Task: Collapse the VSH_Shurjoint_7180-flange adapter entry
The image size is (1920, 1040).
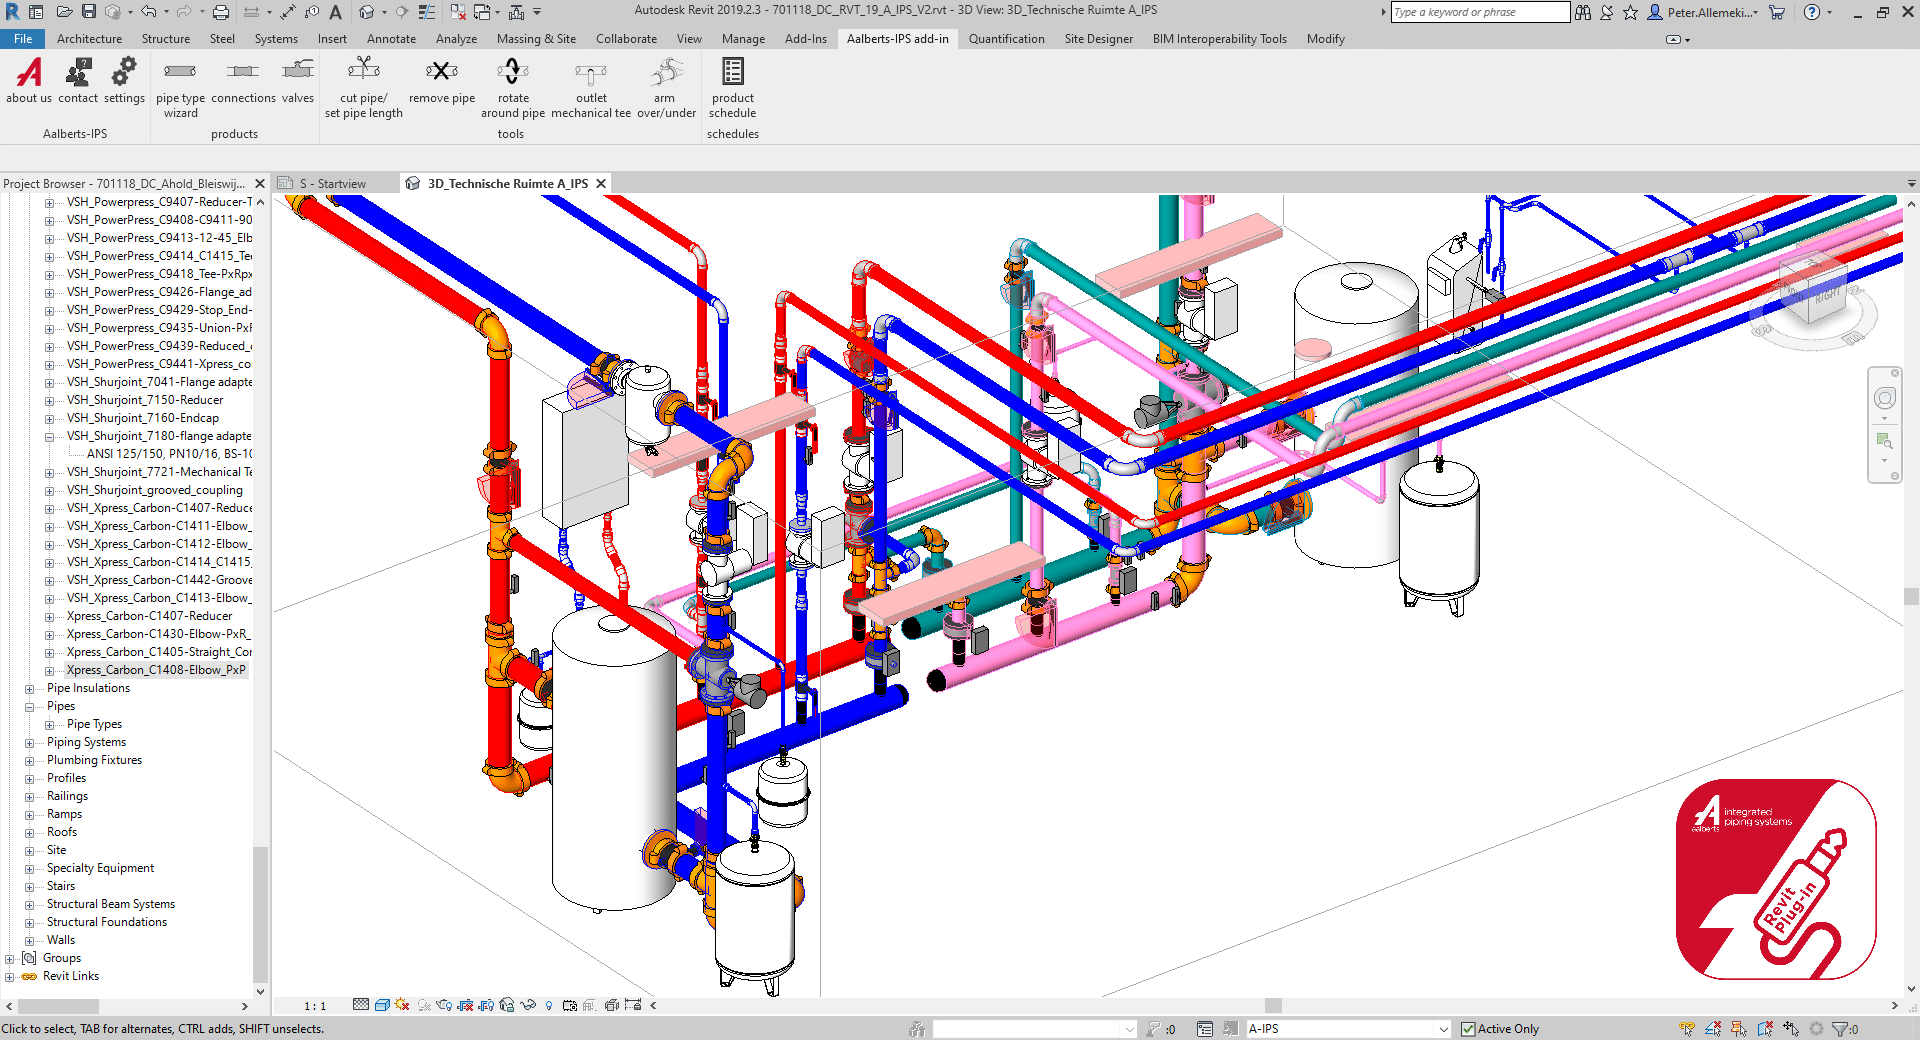Action: coord(50,436)
